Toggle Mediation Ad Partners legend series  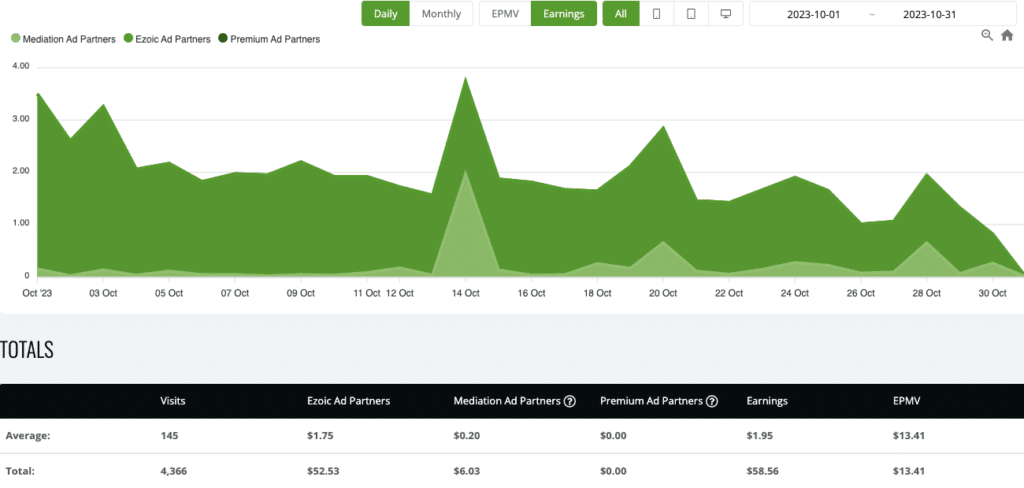(x=61, y=39)
